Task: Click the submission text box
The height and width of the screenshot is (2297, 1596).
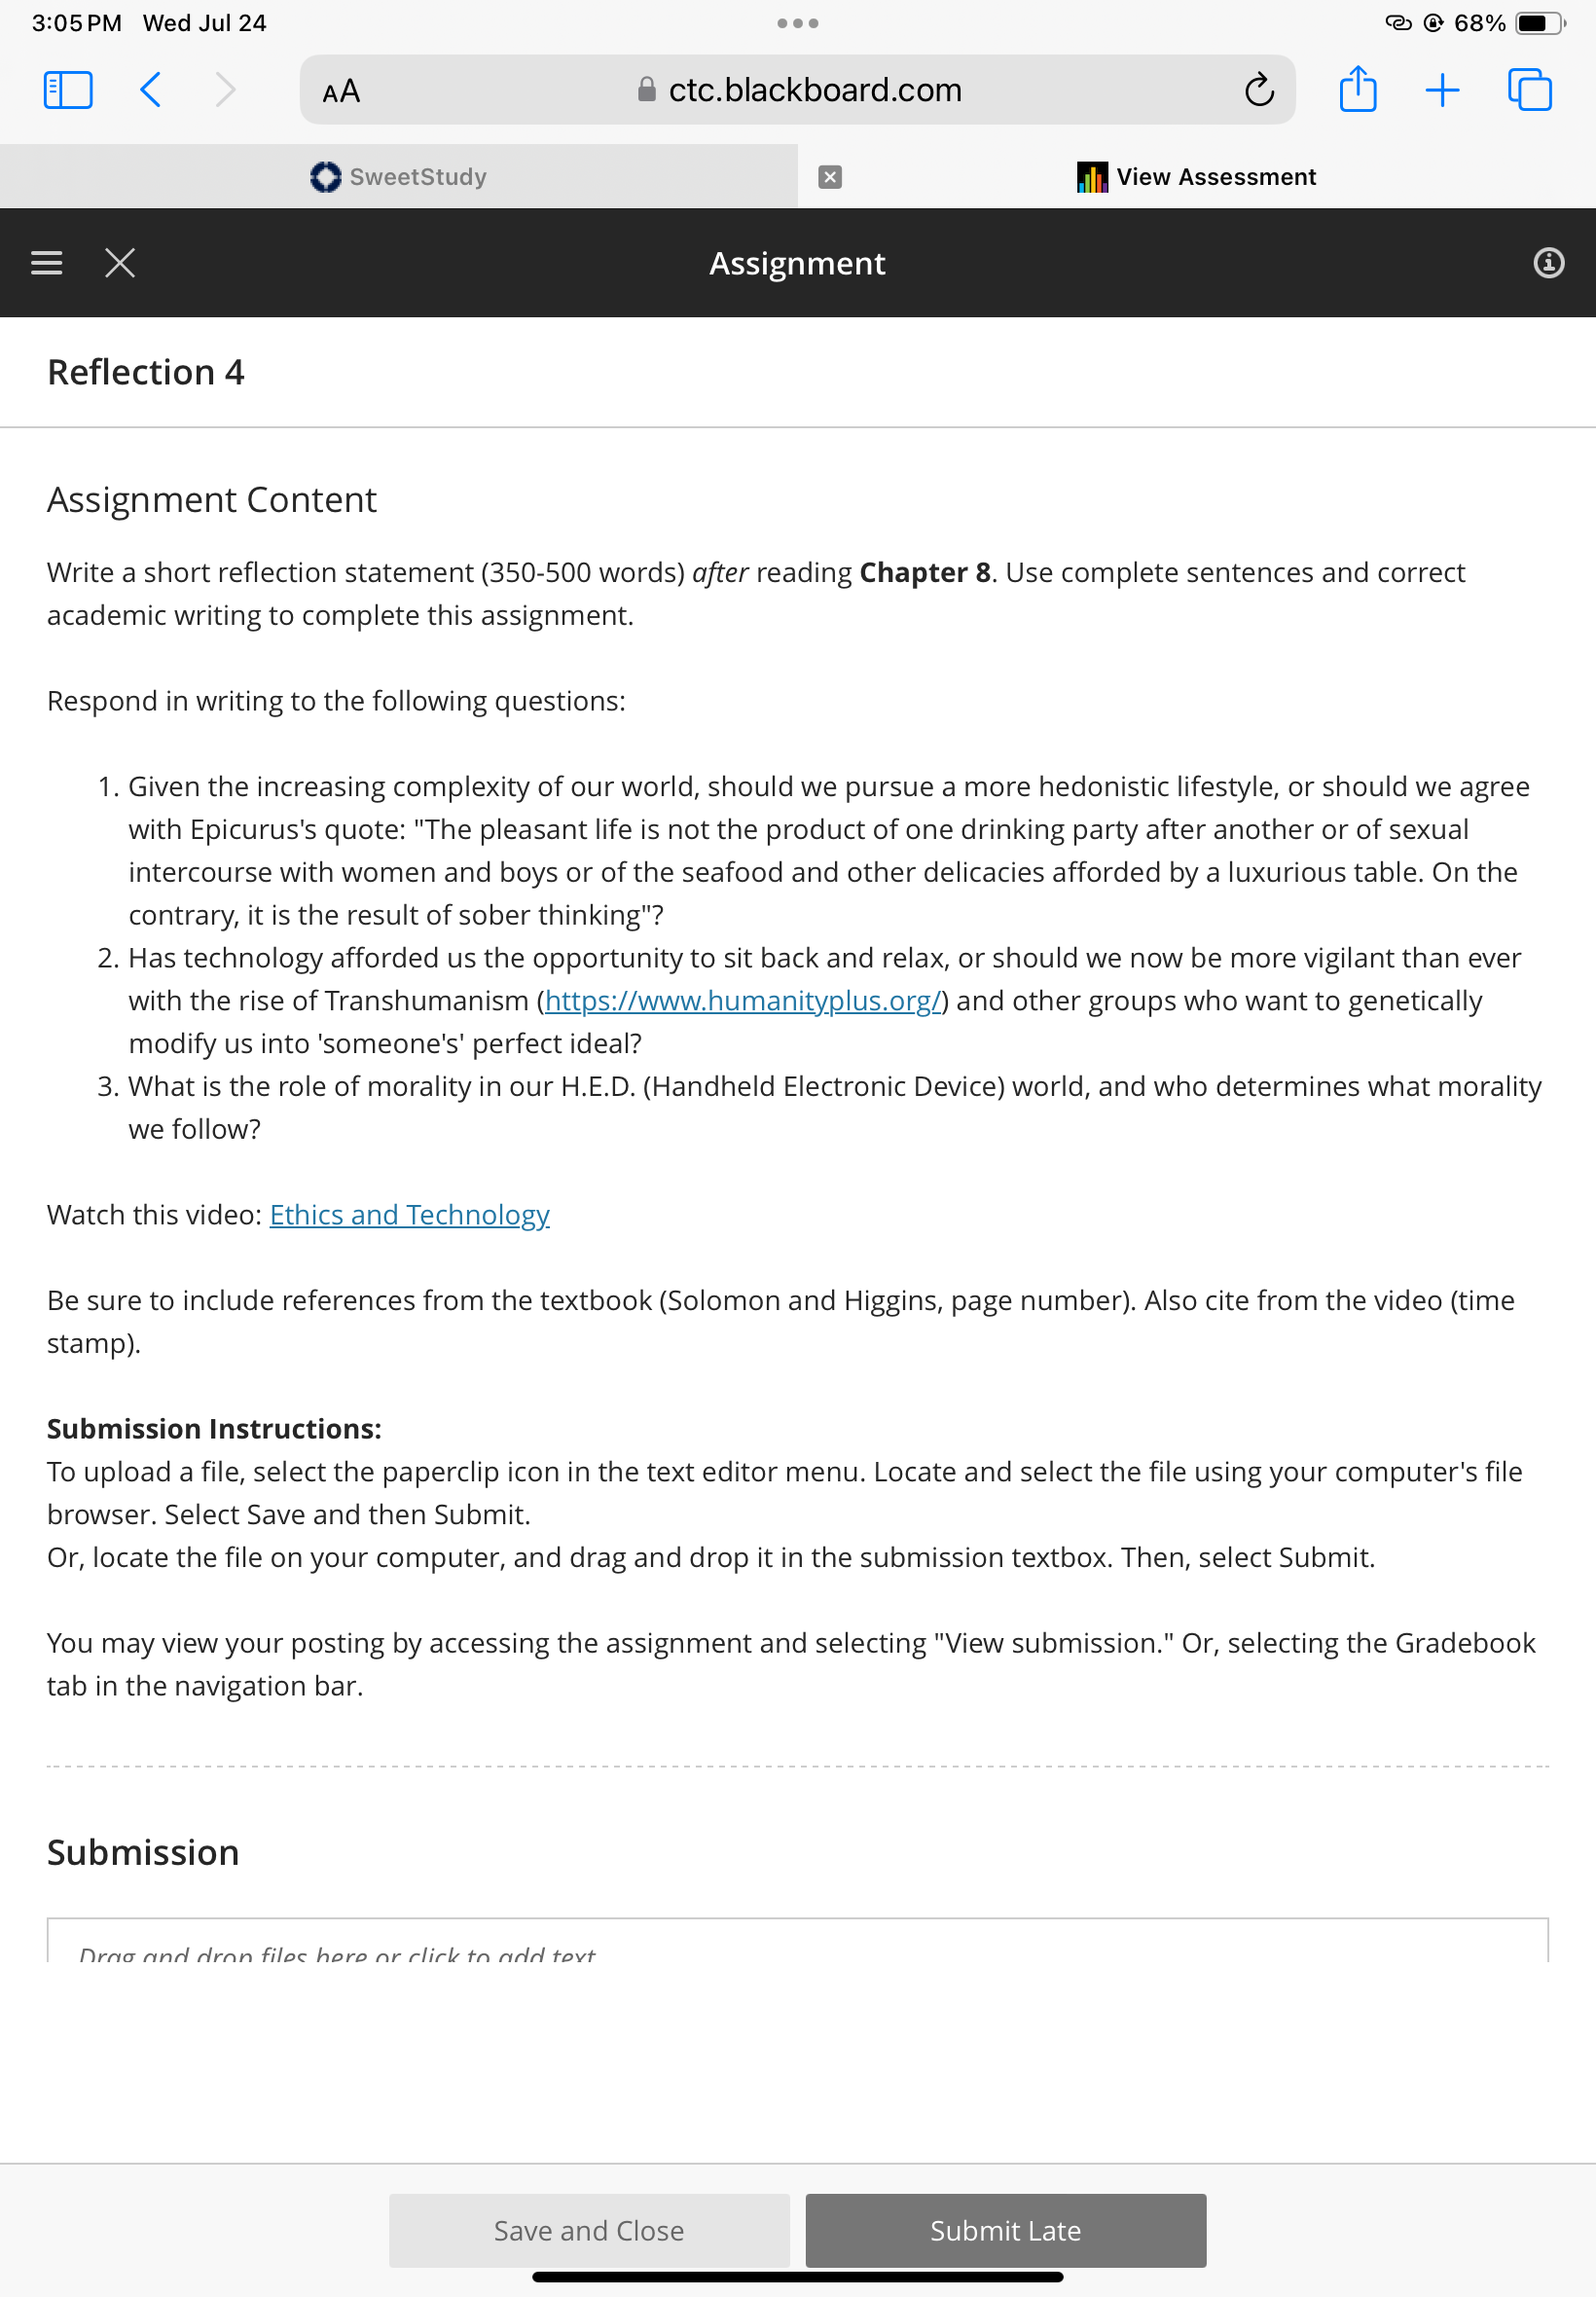Action: [797, 1940]
